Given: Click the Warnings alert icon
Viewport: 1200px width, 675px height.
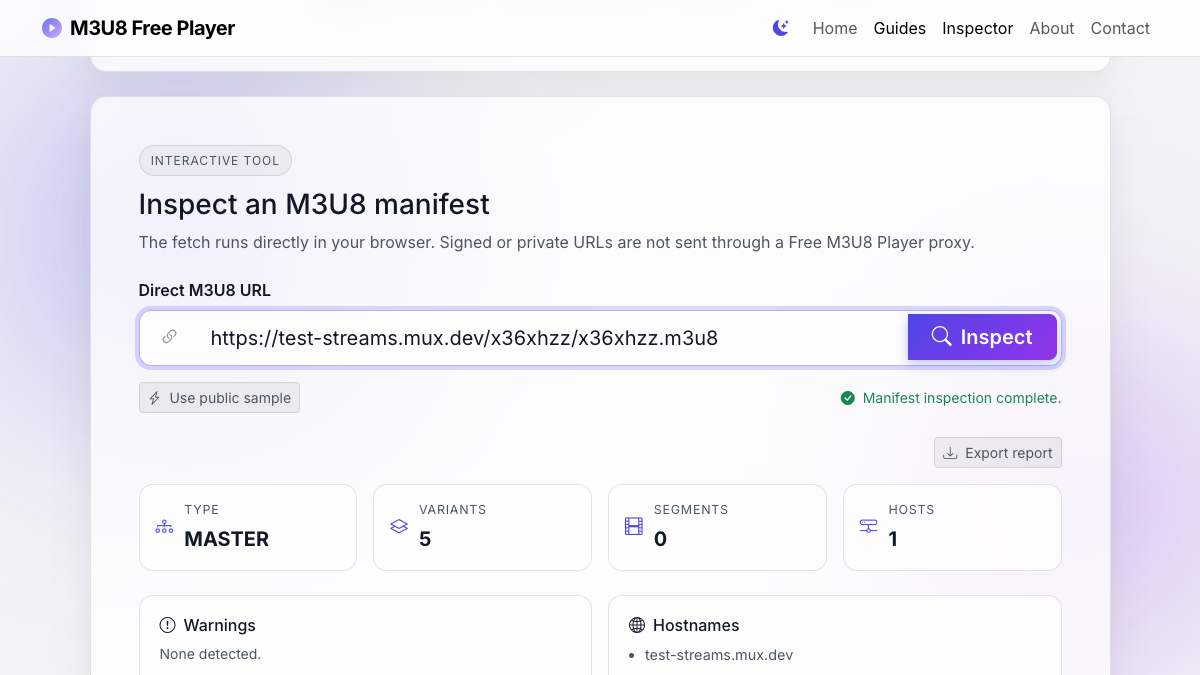Looking at the screenshot, I should tap(168, 625).
